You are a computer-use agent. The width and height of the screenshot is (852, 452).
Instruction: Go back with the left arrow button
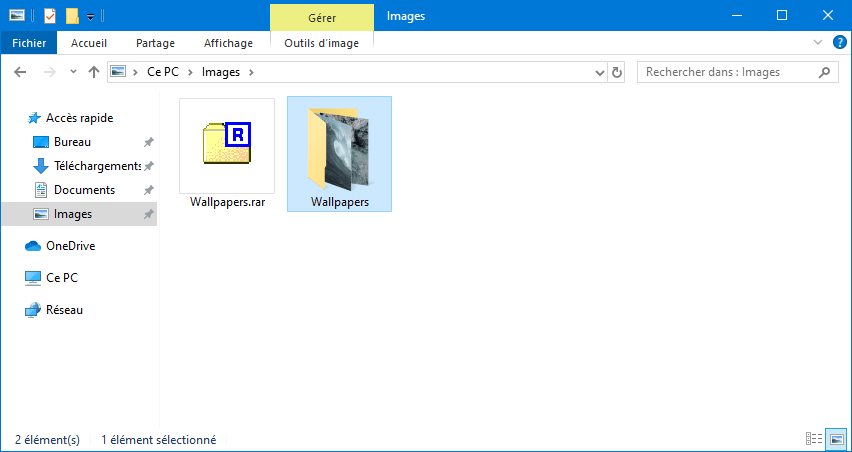click(20, 72)
